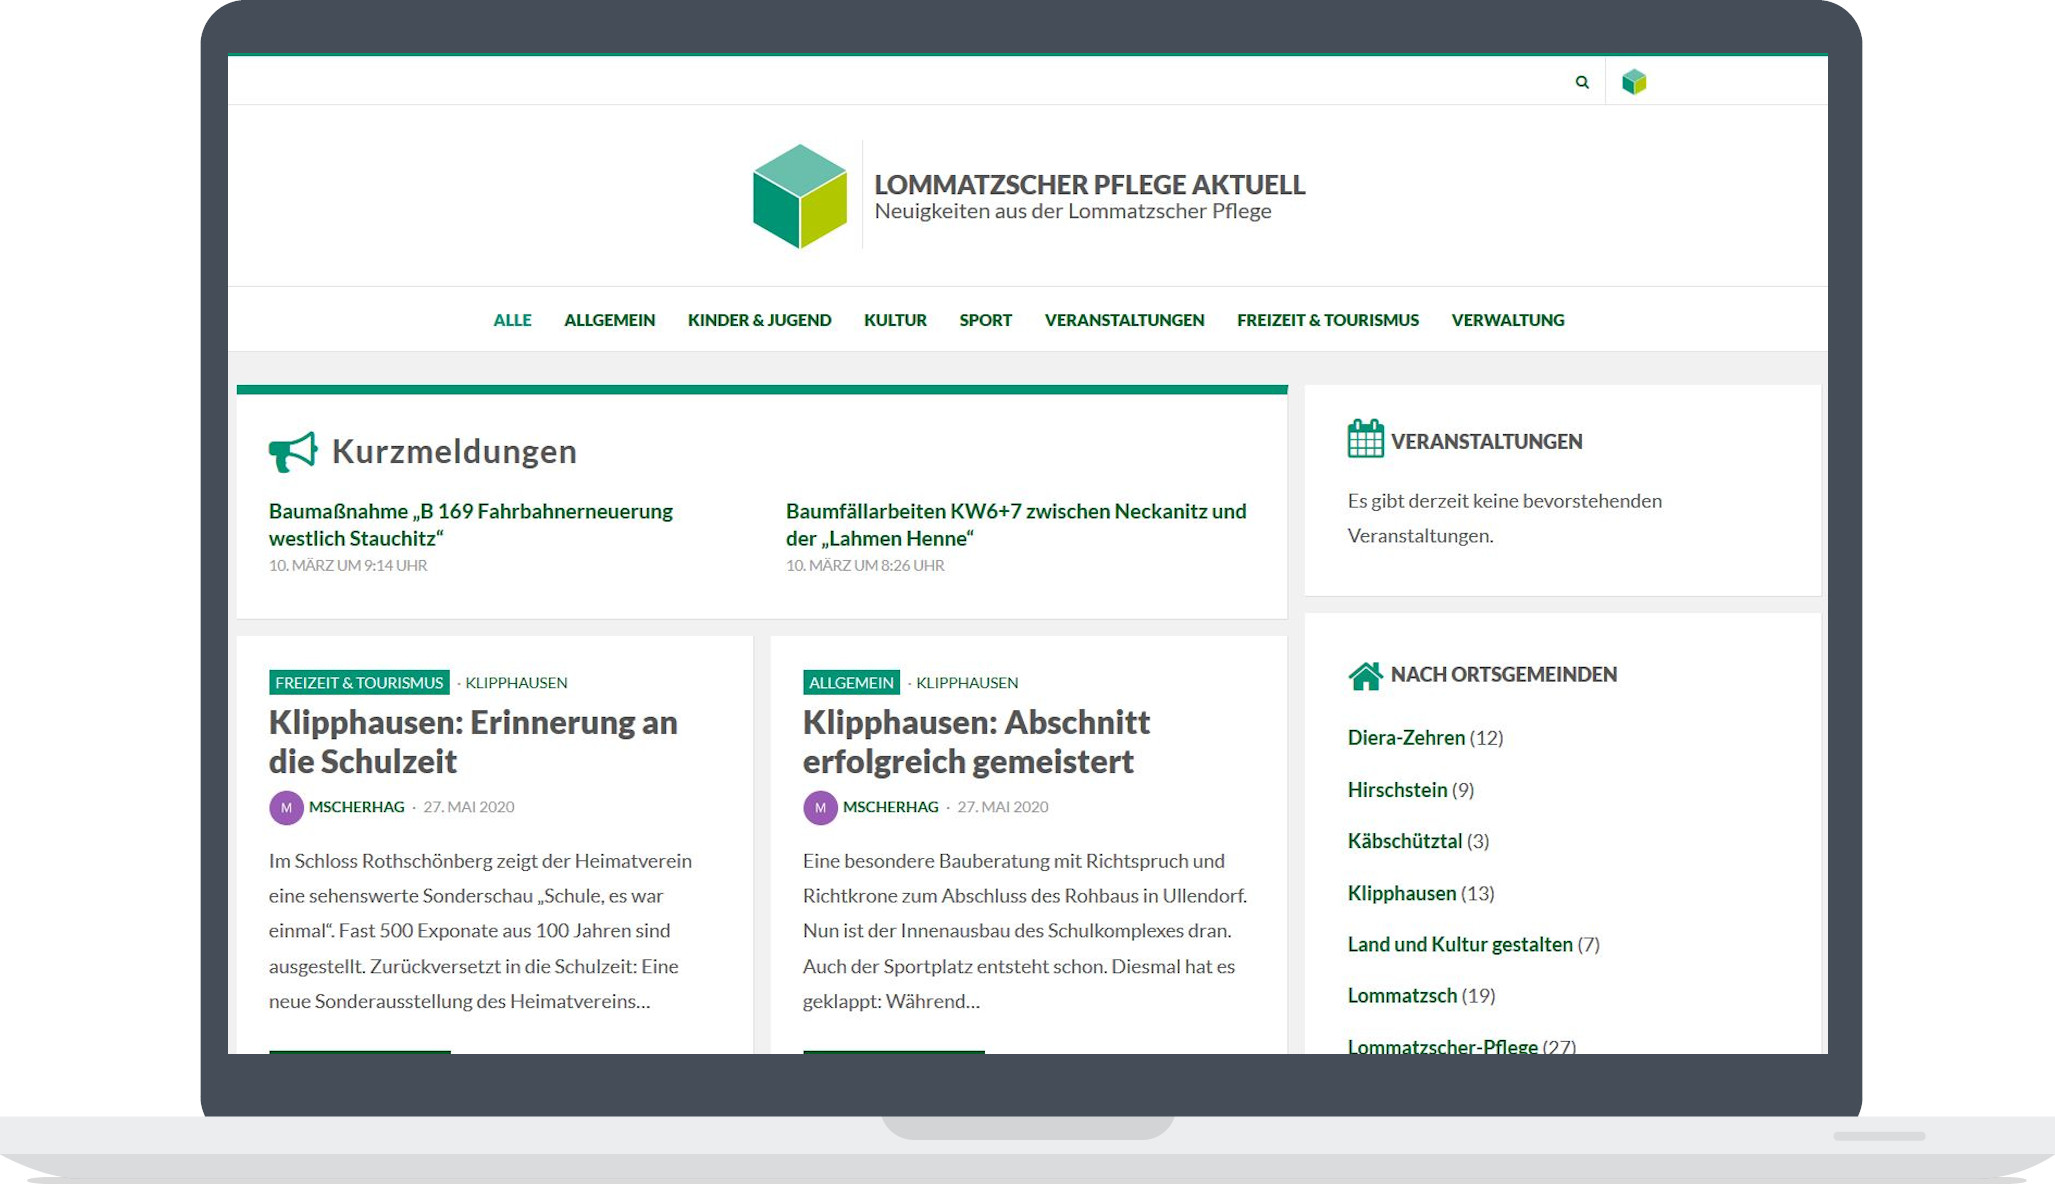Image resolution: width=2055 pixels, height=1184 pixels.
Task: Open Diera-Zehren municipality link
Action: [1406, 738]
